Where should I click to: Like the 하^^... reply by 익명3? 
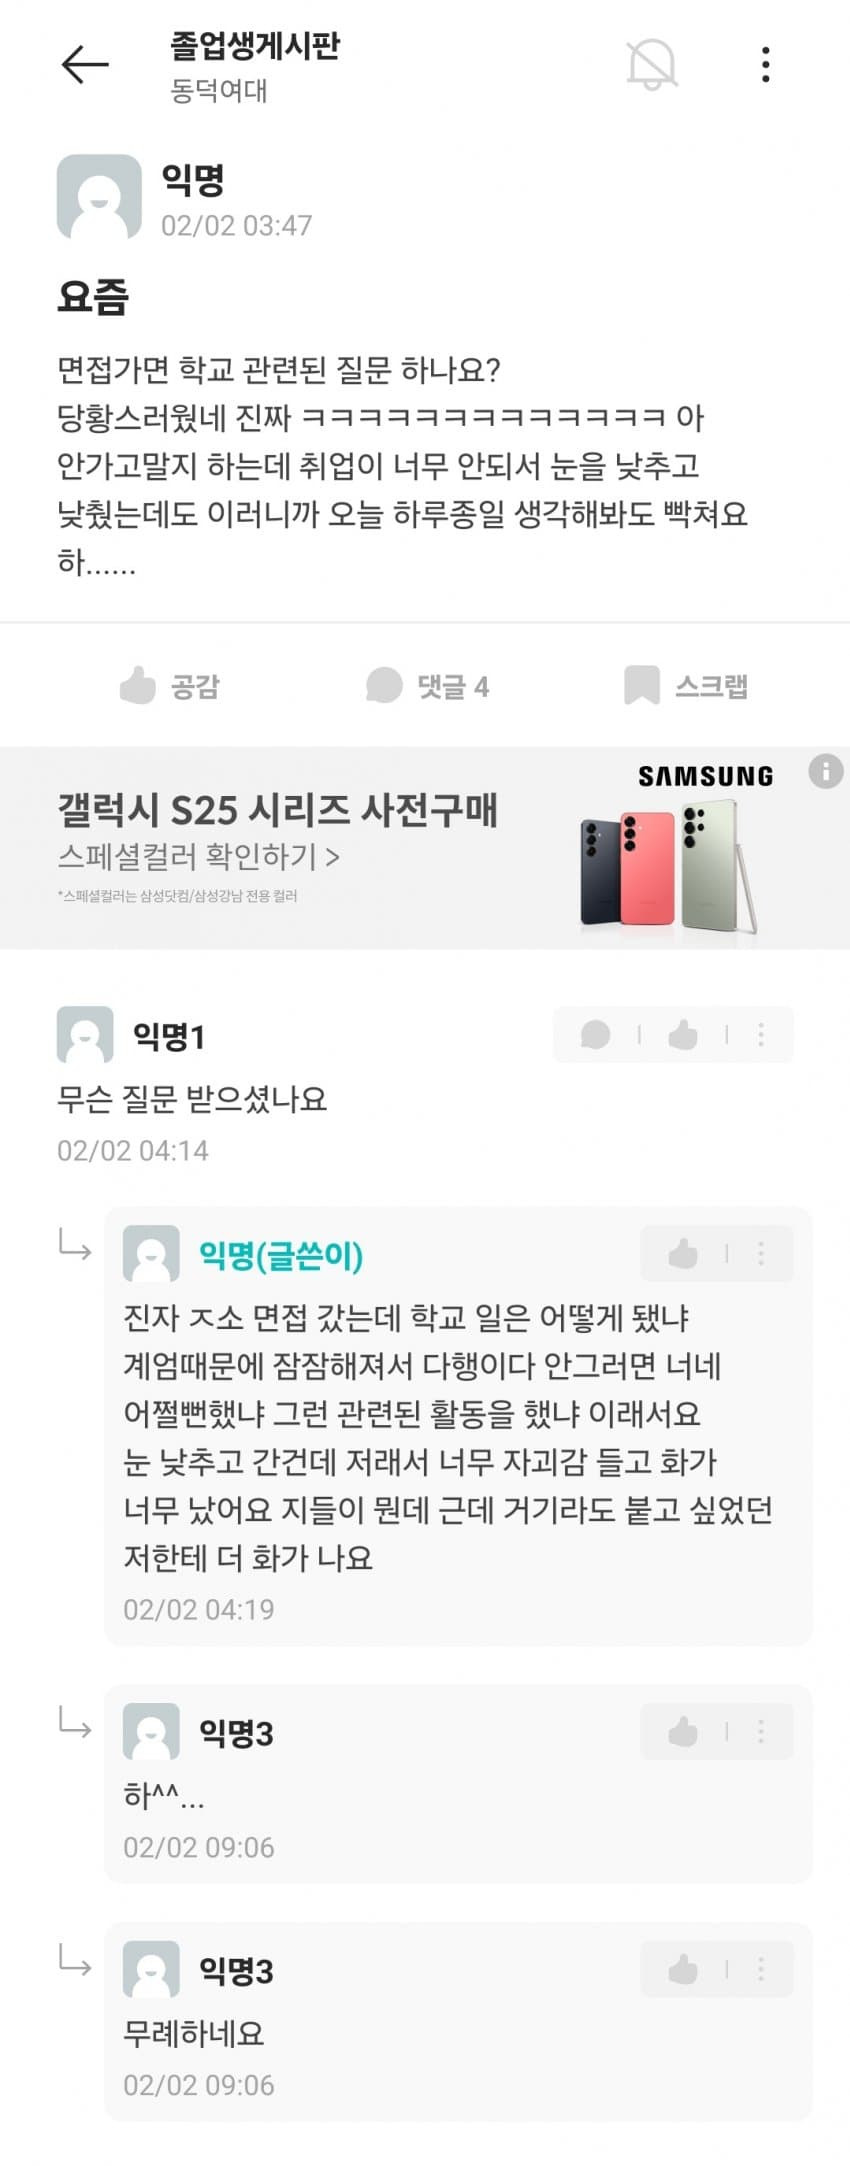[x=683, y=1731]
